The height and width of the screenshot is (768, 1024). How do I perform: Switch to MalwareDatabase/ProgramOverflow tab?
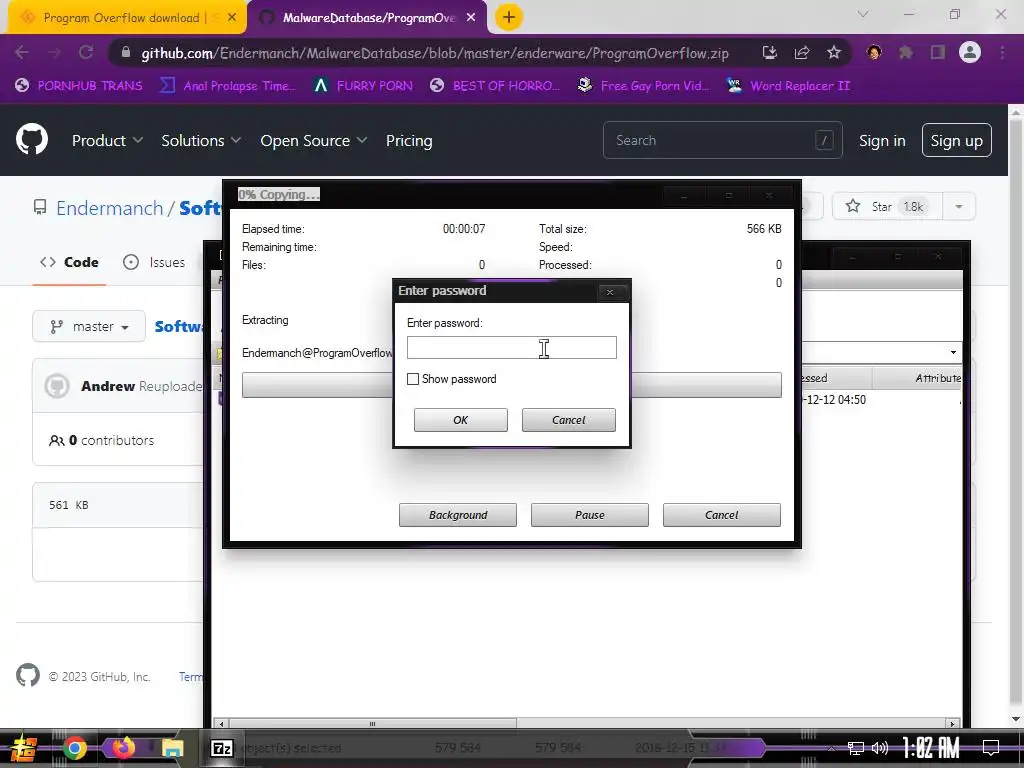(369, 18)
